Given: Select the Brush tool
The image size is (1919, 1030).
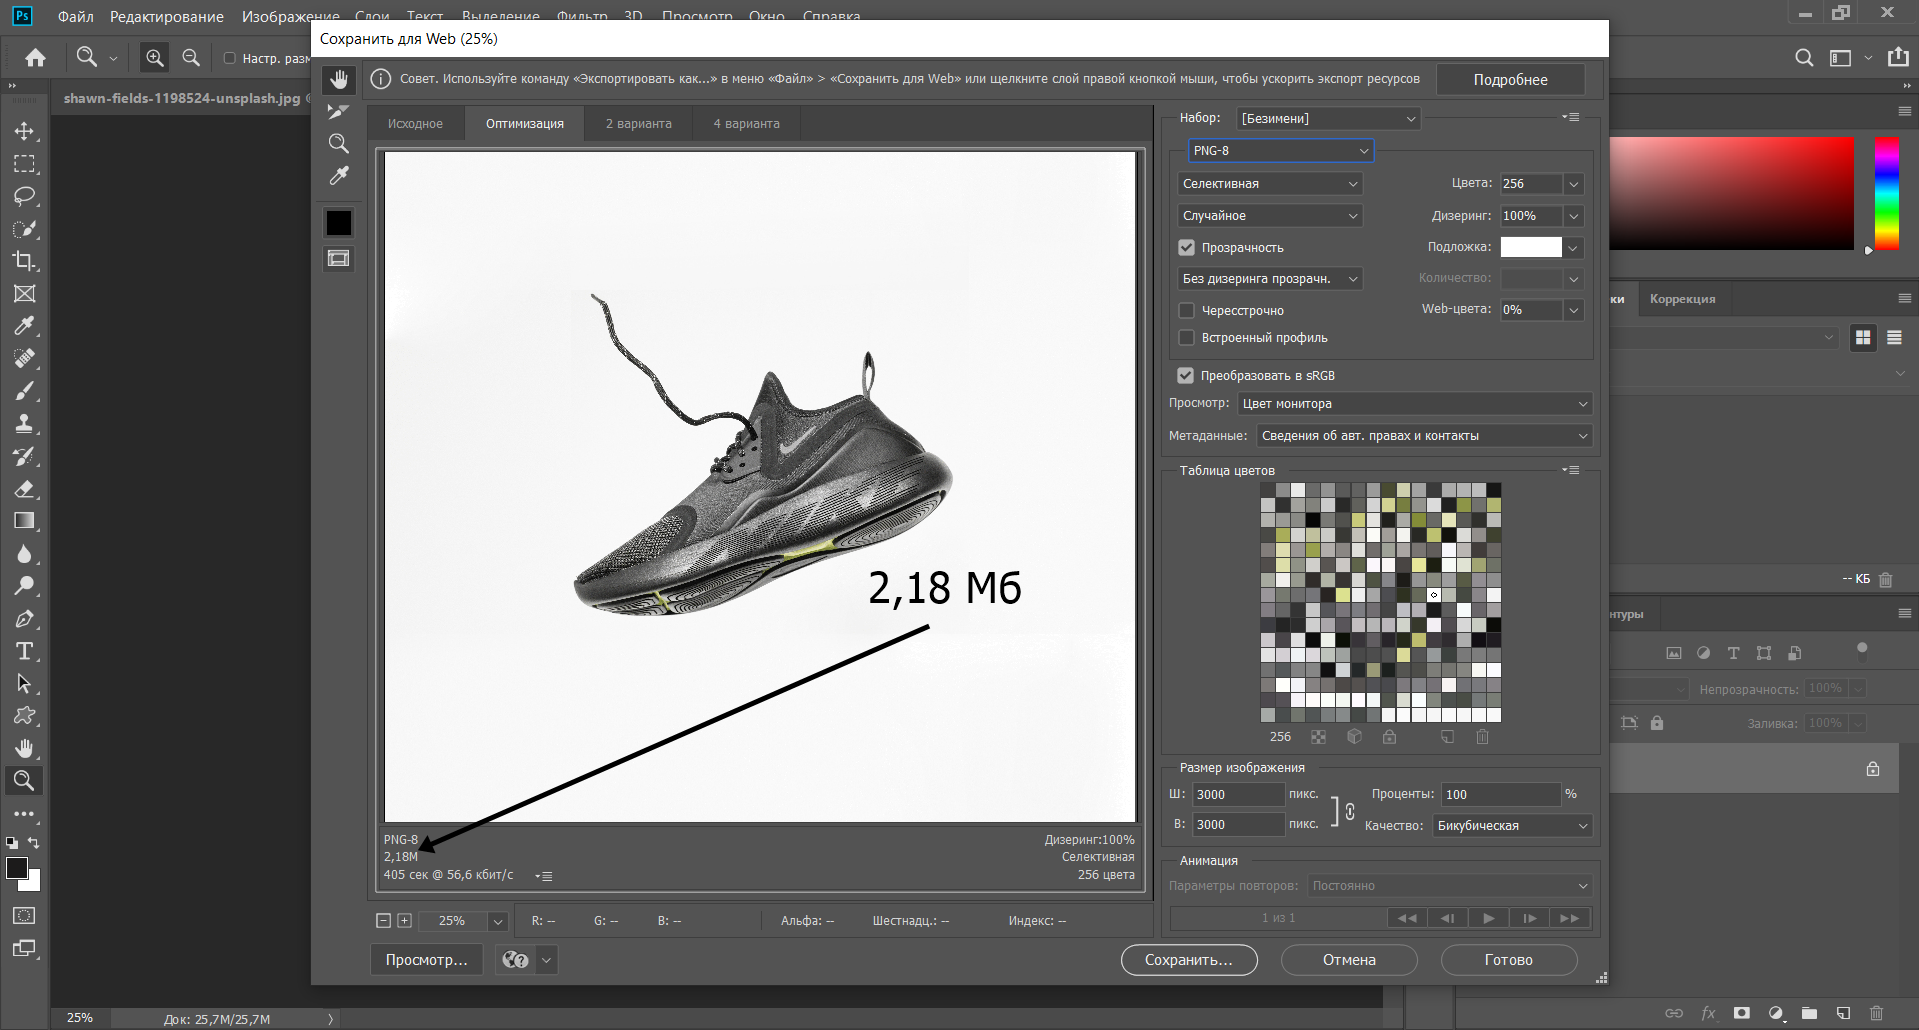Looking at the screenshot, I should 25,391.
